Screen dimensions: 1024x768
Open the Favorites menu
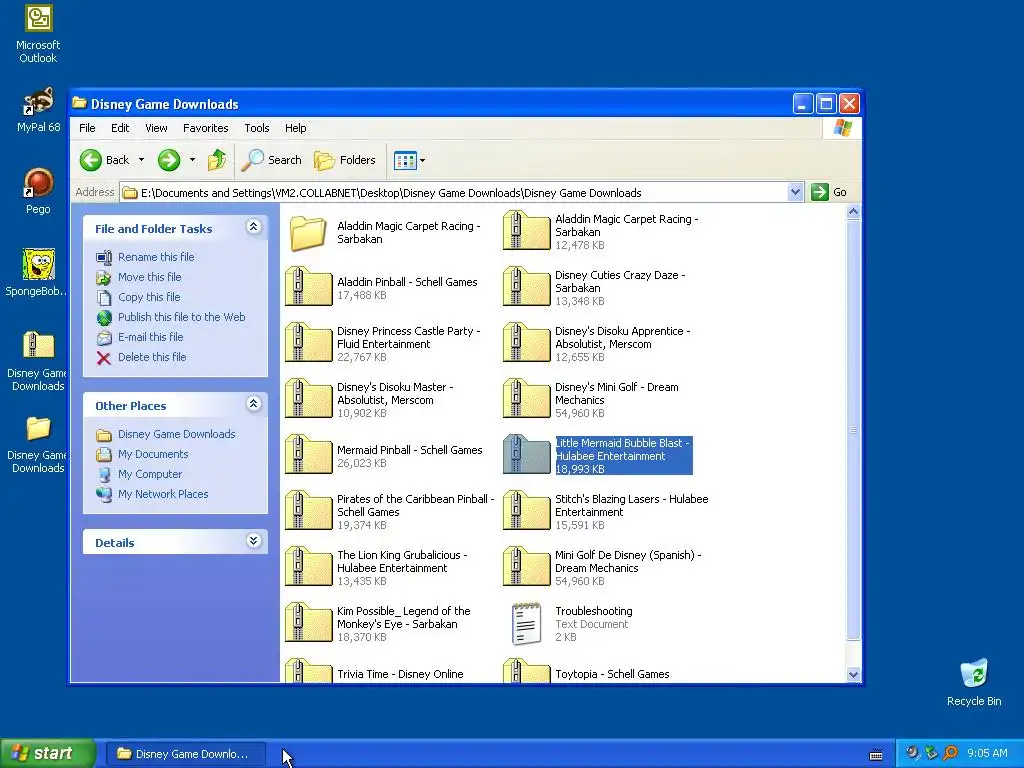206,128
